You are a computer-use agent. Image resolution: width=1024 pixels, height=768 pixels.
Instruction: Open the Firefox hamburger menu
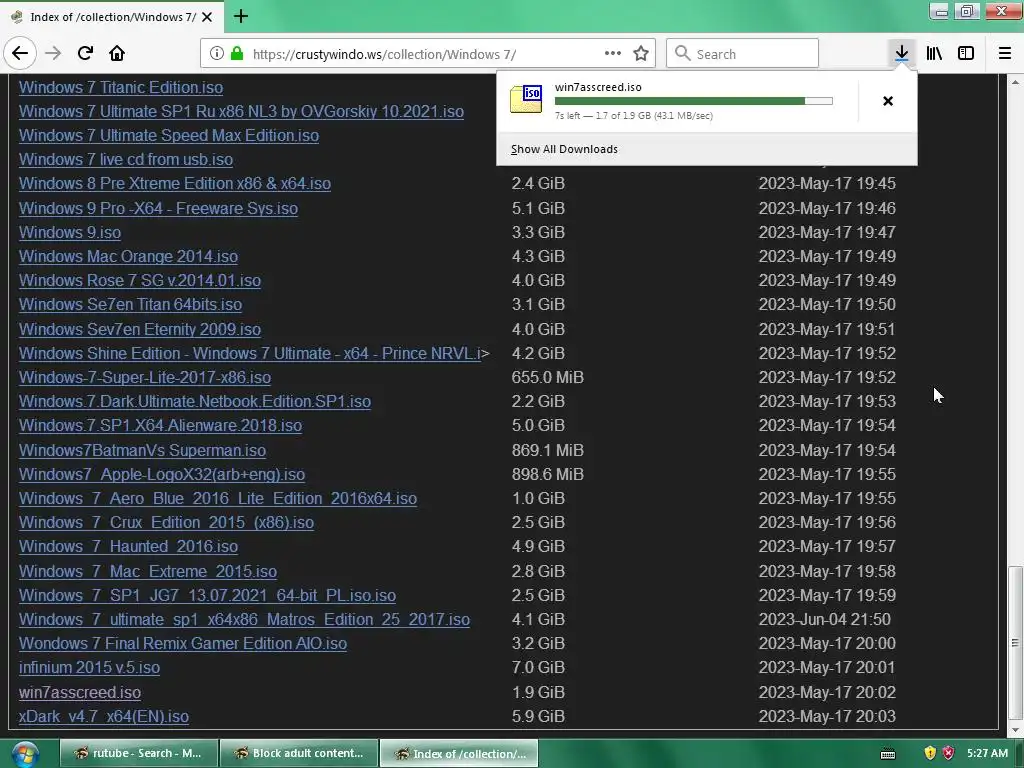pyautogui.click(x=1005, y=53)
